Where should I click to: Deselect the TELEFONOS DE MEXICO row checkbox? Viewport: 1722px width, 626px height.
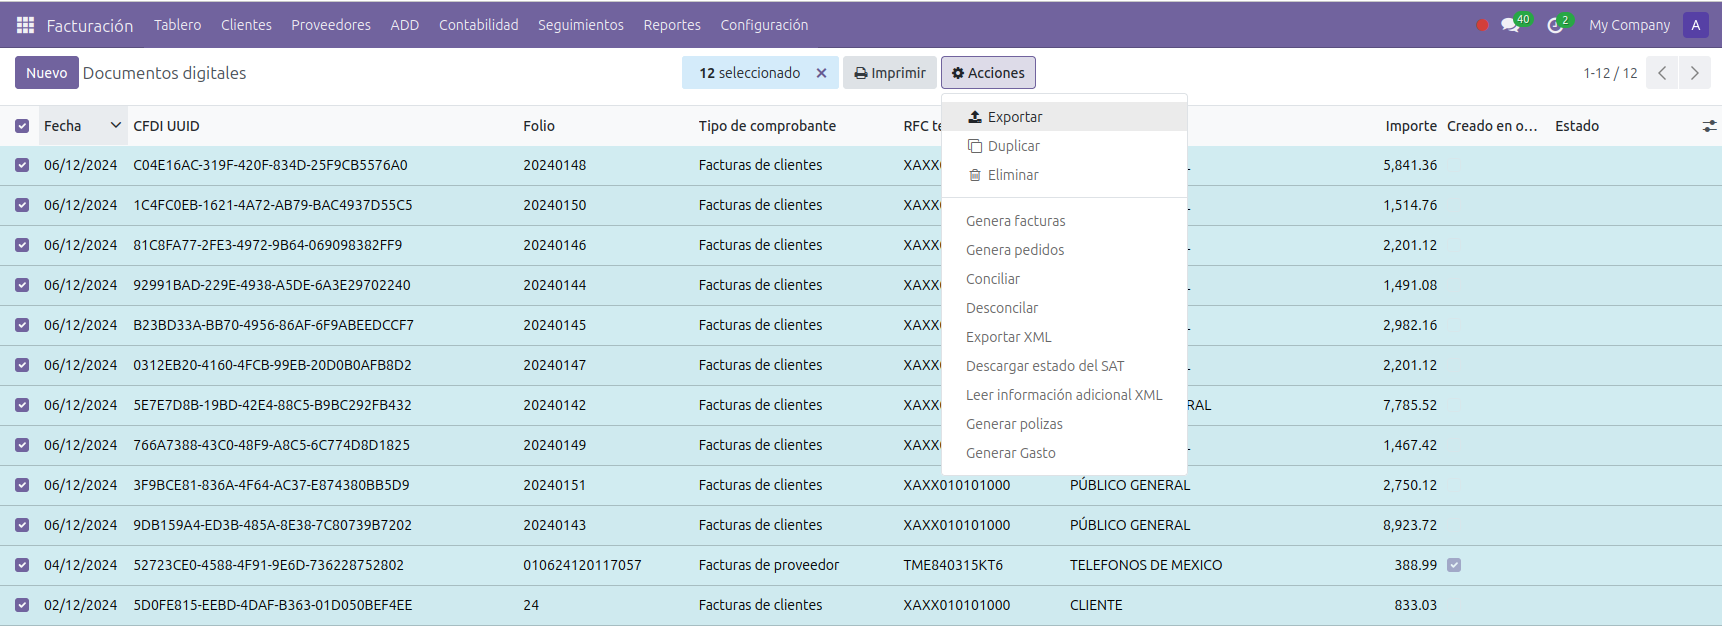point(22,565)
